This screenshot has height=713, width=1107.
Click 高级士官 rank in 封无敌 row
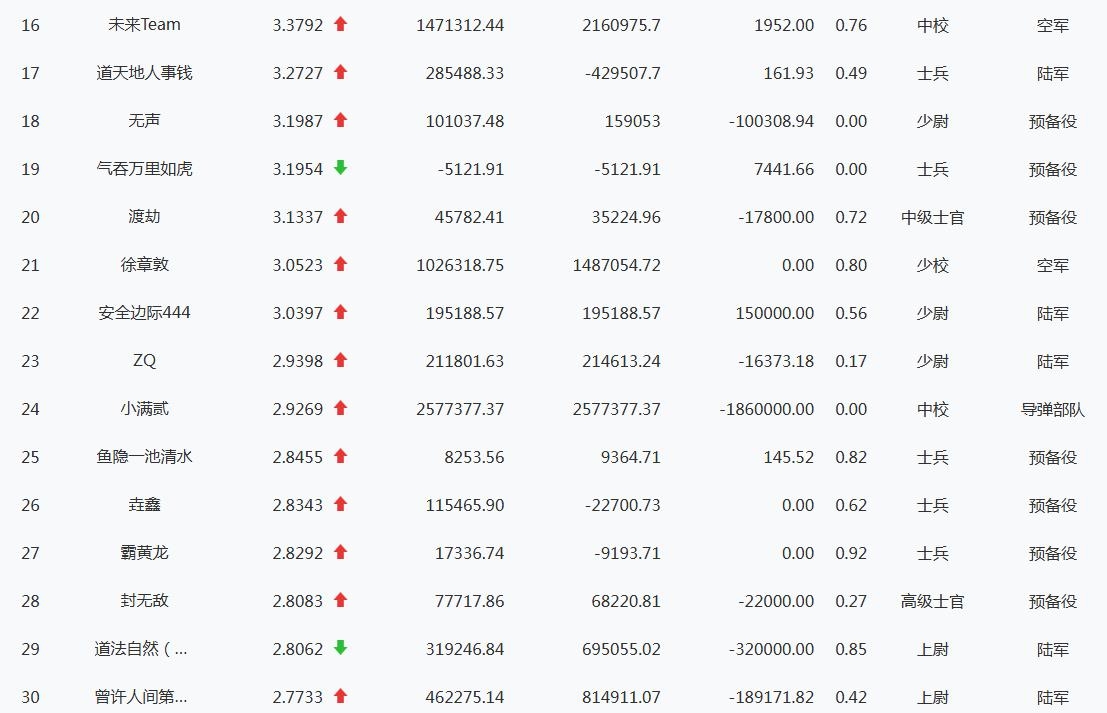pos(932,601)
